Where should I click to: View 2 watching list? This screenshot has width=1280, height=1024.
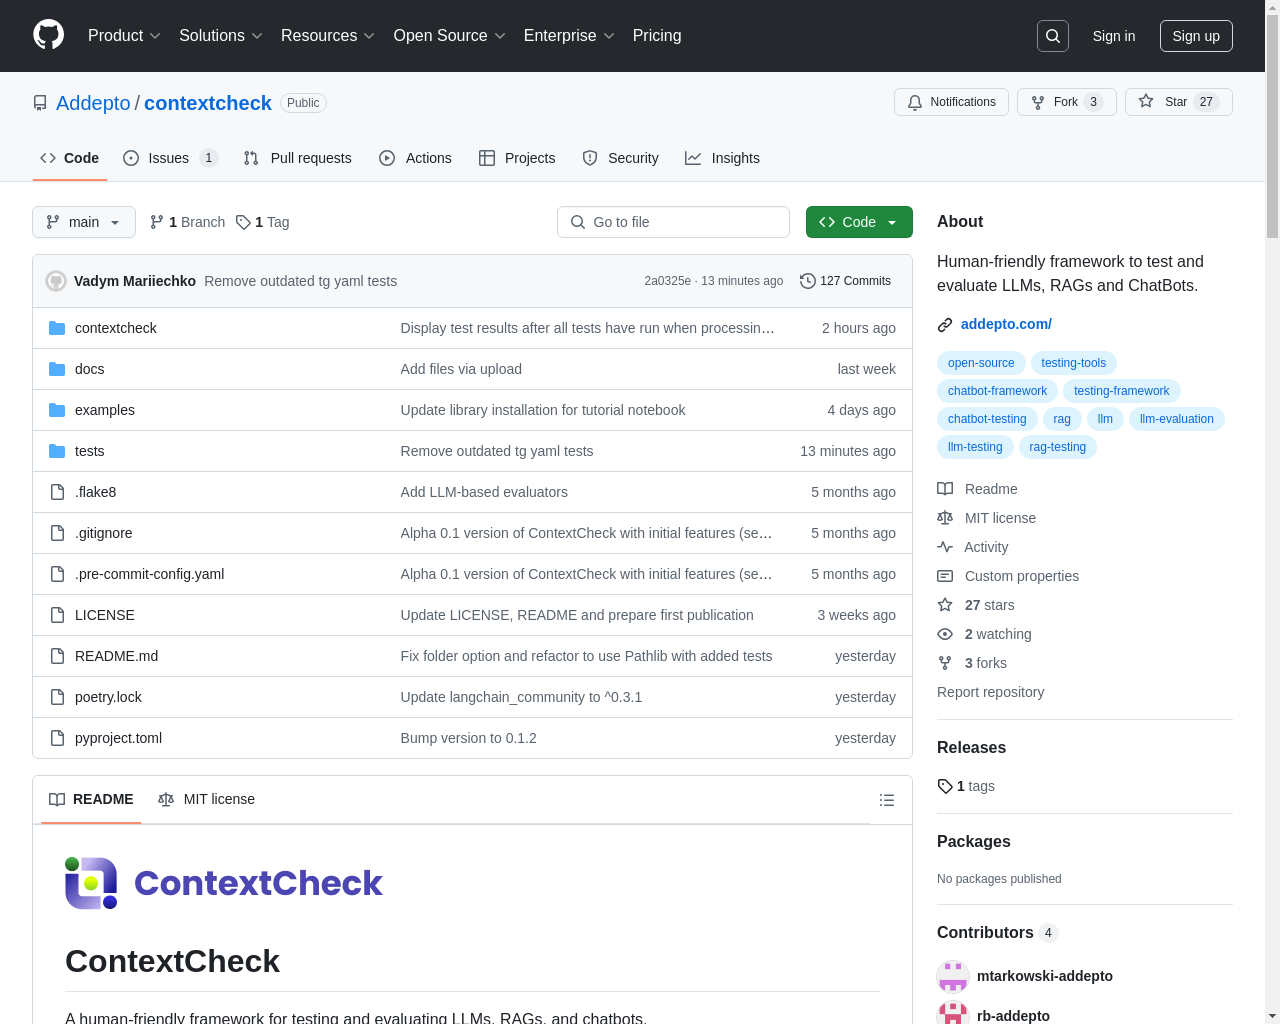tap(984, 634)
